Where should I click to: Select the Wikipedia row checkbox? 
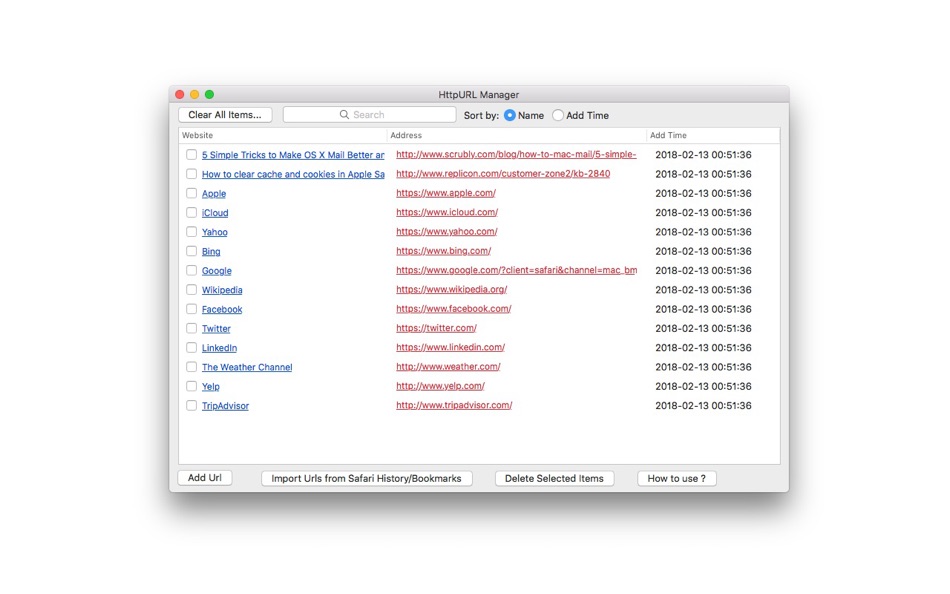point(191,290)
